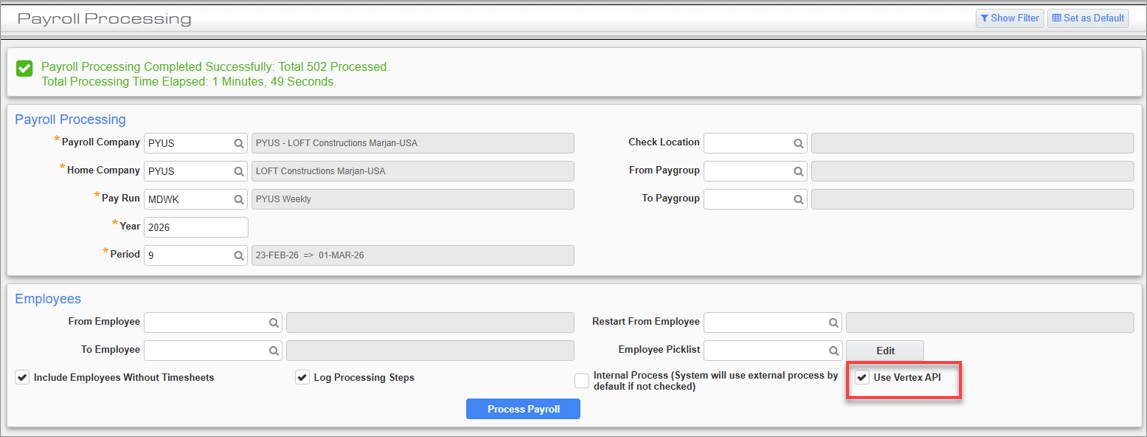The width and height of the screenshot is (1147, 437).
Task: Click the 'Total Processing Time Elapsed' message
Action: coord(189,81)
